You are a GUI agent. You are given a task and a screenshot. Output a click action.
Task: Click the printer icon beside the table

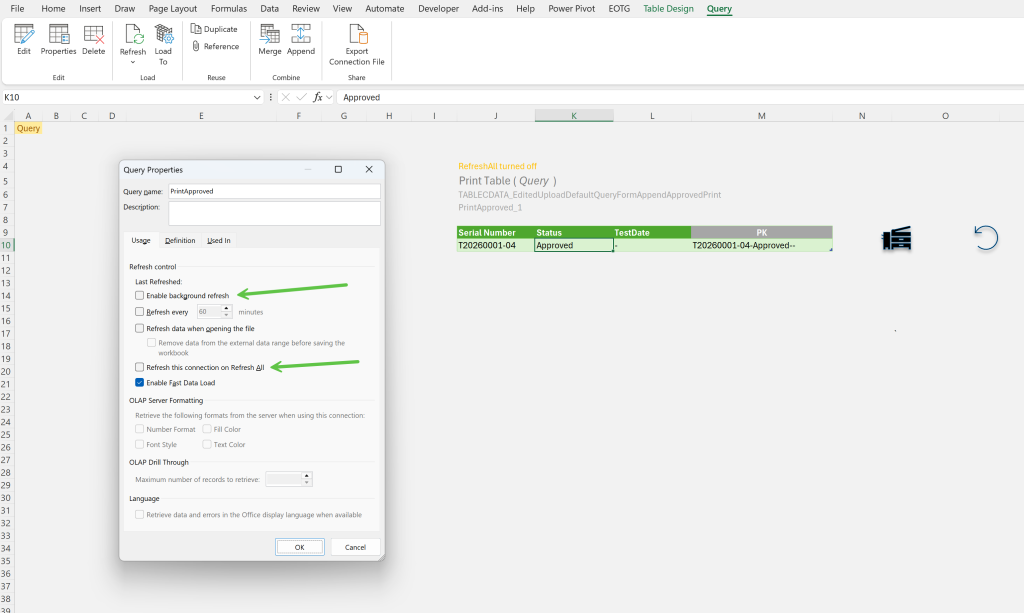point(897,238)
